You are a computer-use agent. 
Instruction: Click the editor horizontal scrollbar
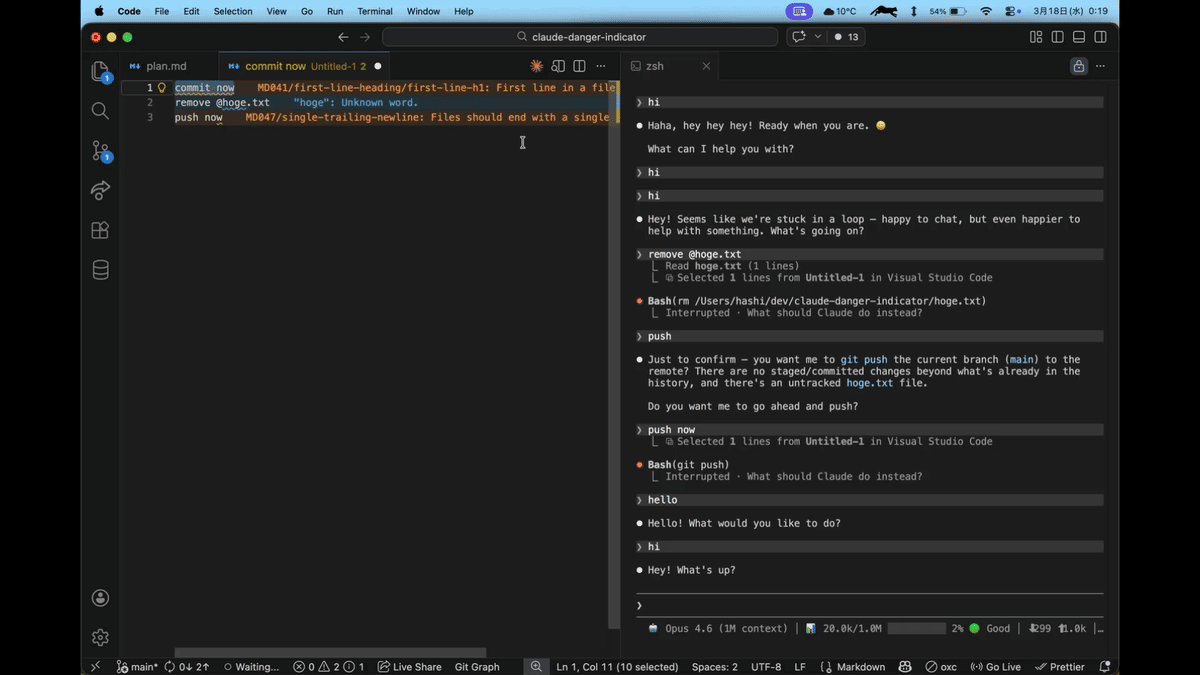330,652
